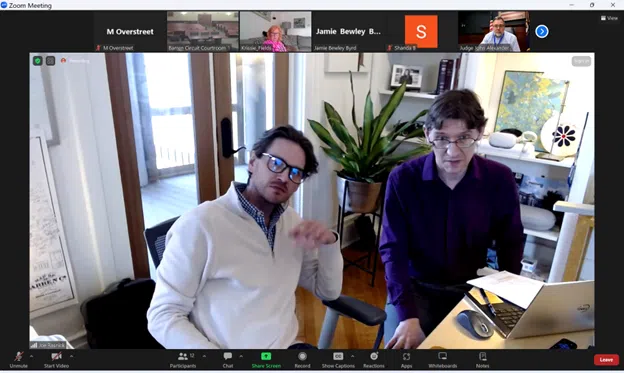Select Judge John Alexander's video thumbnail
This screenshot has width=624, height=373.
point(494,31)
